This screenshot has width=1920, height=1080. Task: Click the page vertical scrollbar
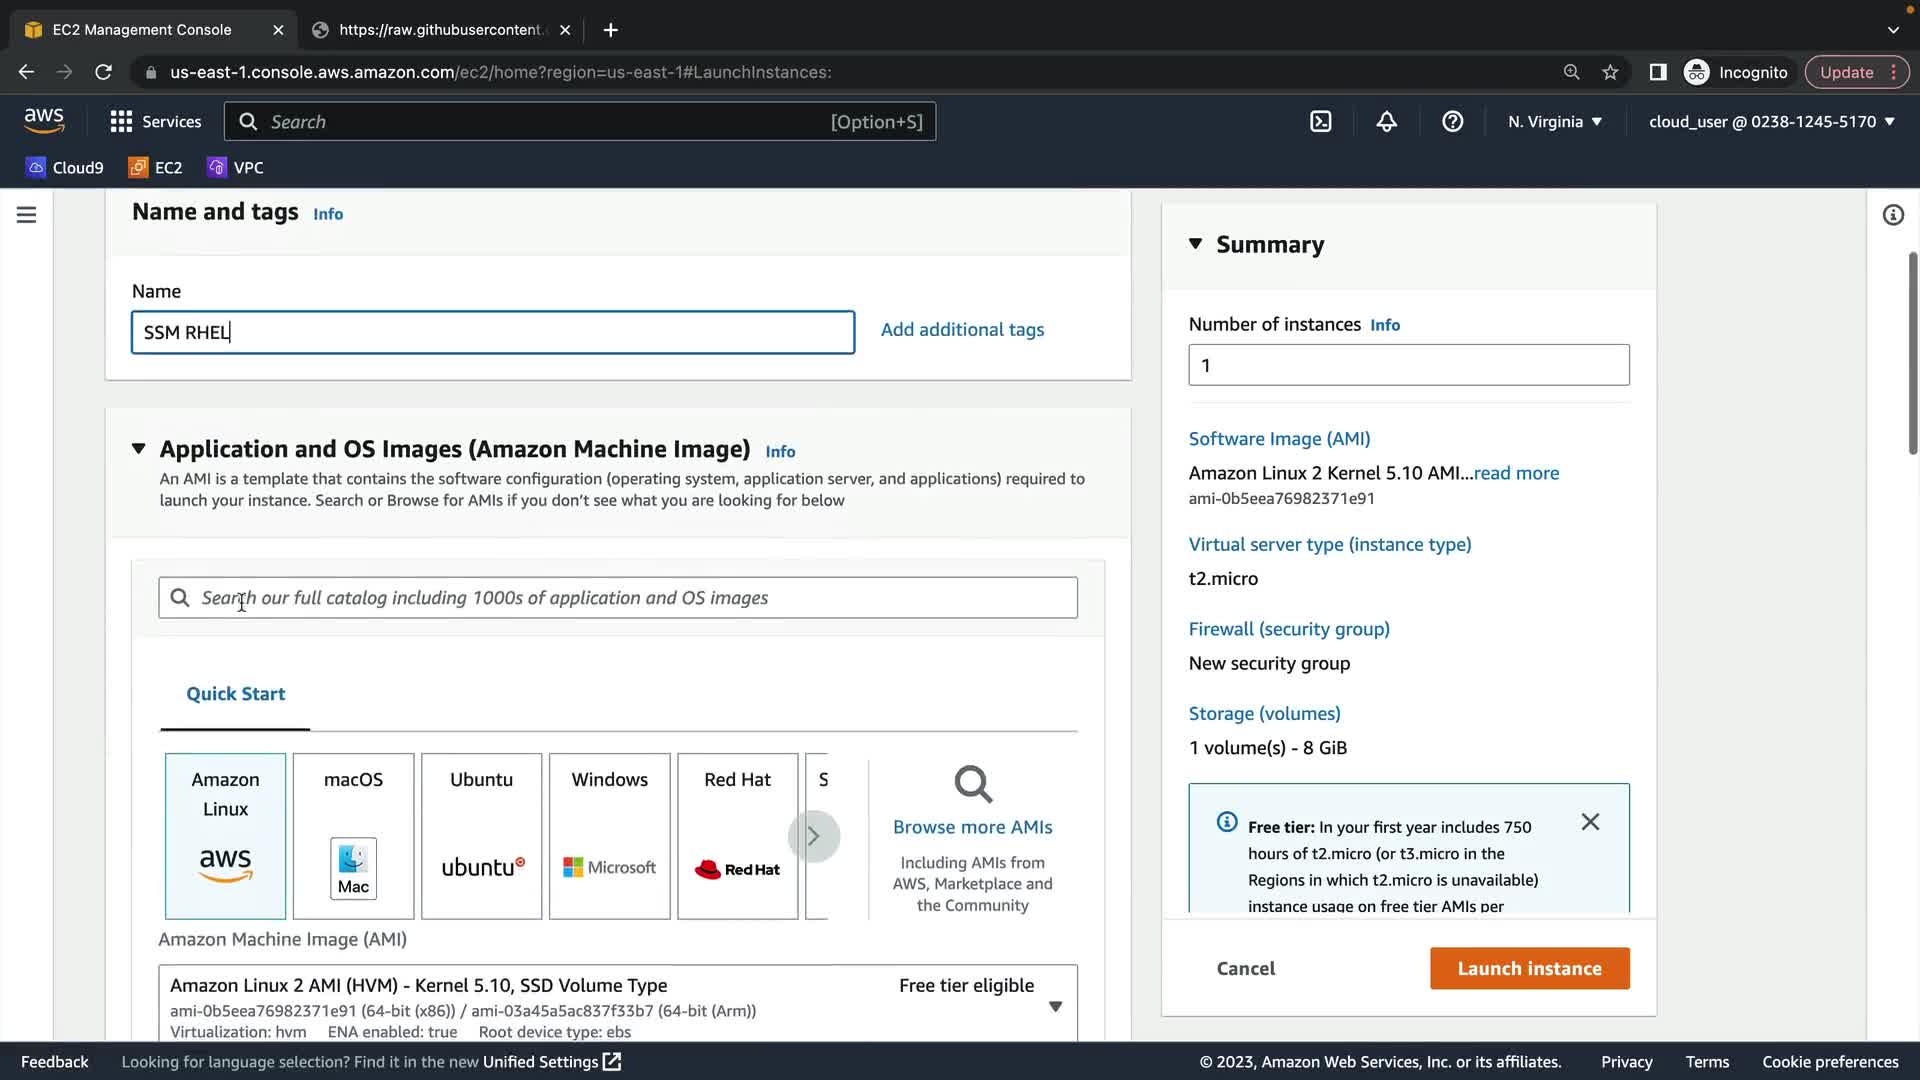[x=1912, y=350]
